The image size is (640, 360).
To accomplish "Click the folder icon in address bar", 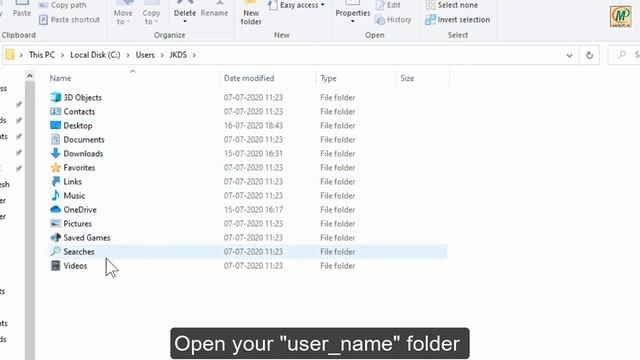I will (10, 55).
